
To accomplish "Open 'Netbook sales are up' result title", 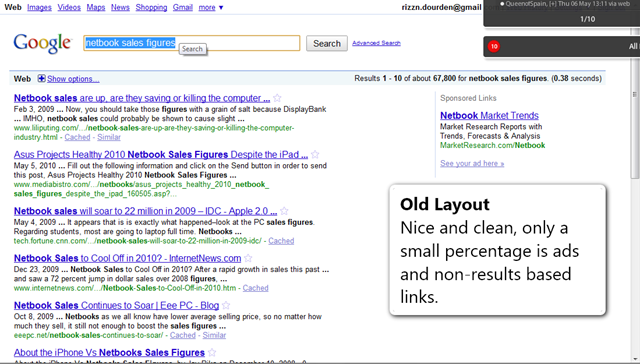I will pyautogui.click(x=142, y=98).
